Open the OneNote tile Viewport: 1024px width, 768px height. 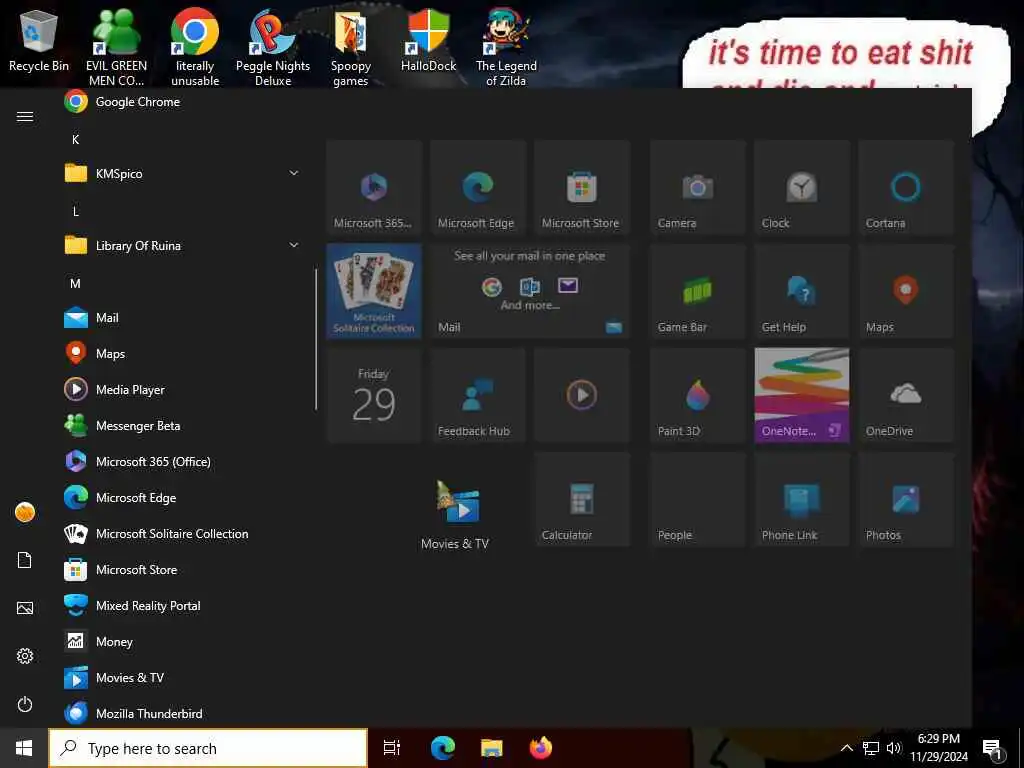point(801,395)
